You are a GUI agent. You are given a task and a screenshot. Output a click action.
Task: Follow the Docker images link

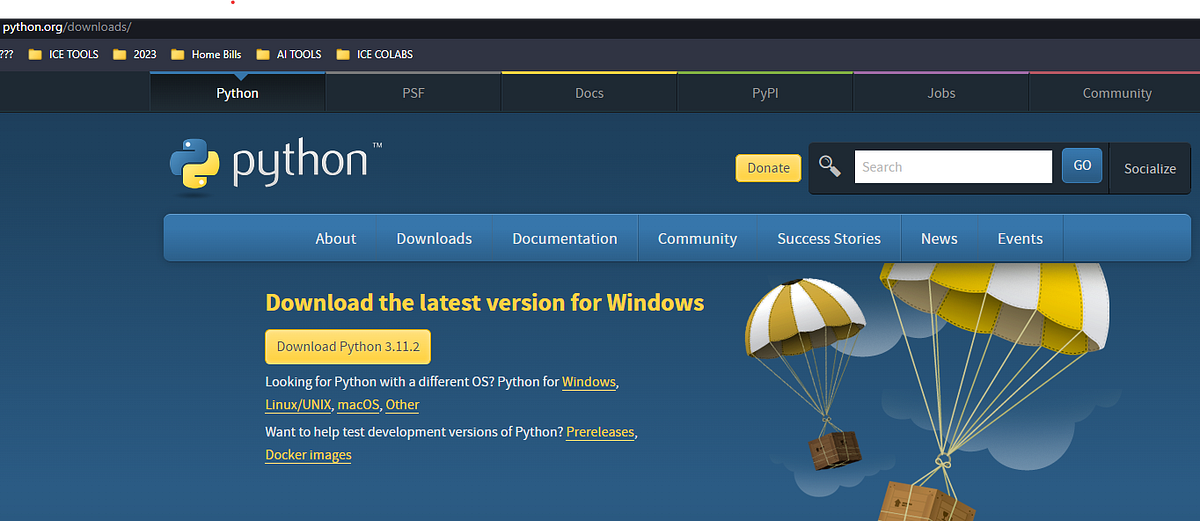(308, 455)
